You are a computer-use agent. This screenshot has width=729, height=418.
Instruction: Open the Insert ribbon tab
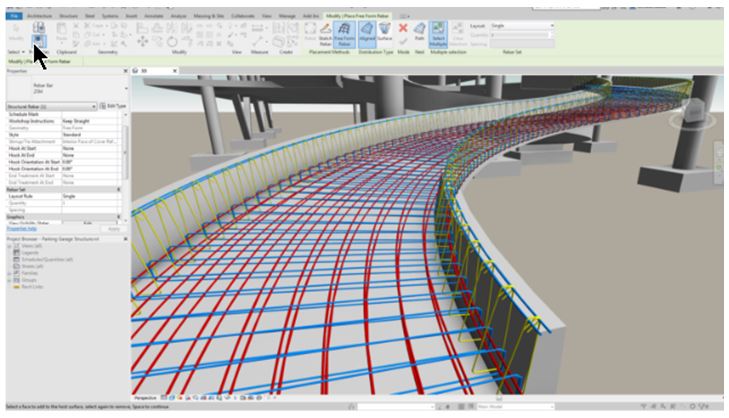click(132, 16)
